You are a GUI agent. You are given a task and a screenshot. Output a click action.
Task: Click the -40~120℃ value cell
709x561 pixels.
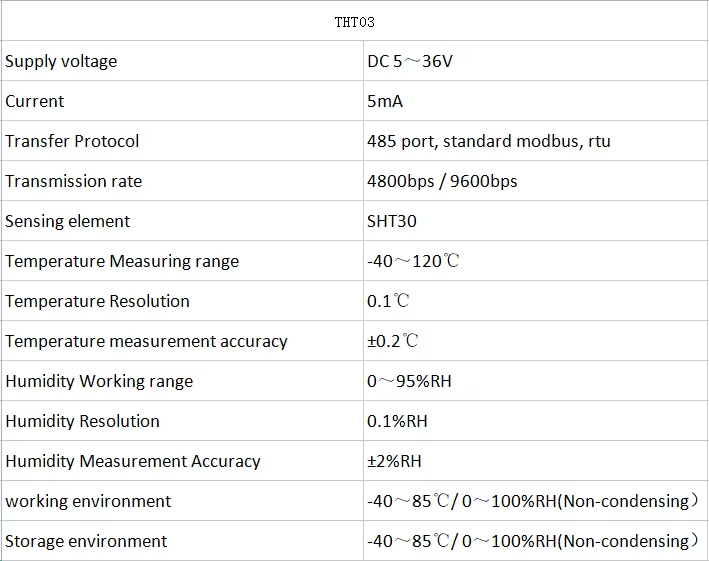pyautogui.click(x=413, y=261)
